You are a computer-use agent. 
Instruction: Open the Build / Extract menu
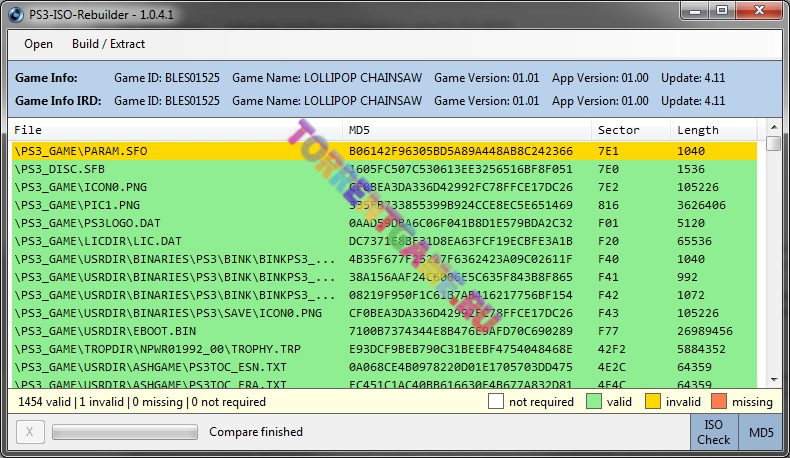pyautogui.click(x=108, y=44)
